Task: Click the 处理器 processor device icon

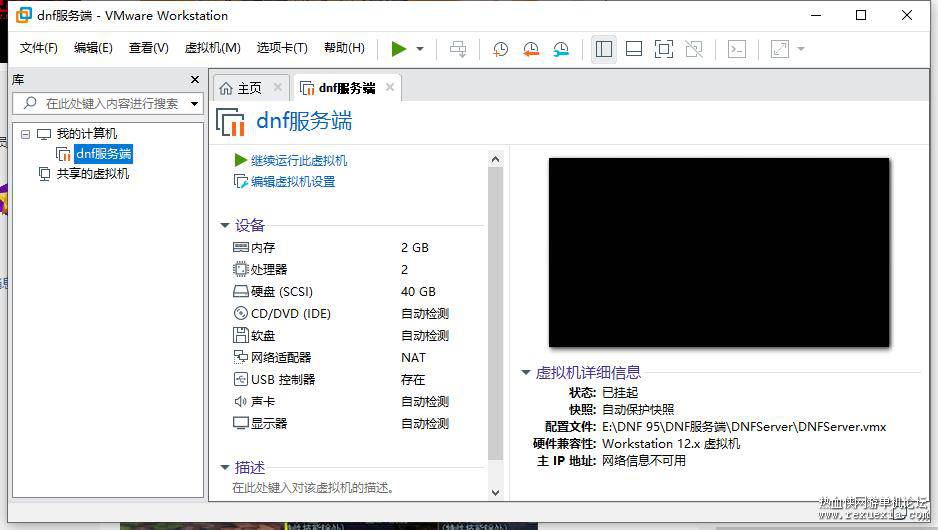Action: point(240,269)
